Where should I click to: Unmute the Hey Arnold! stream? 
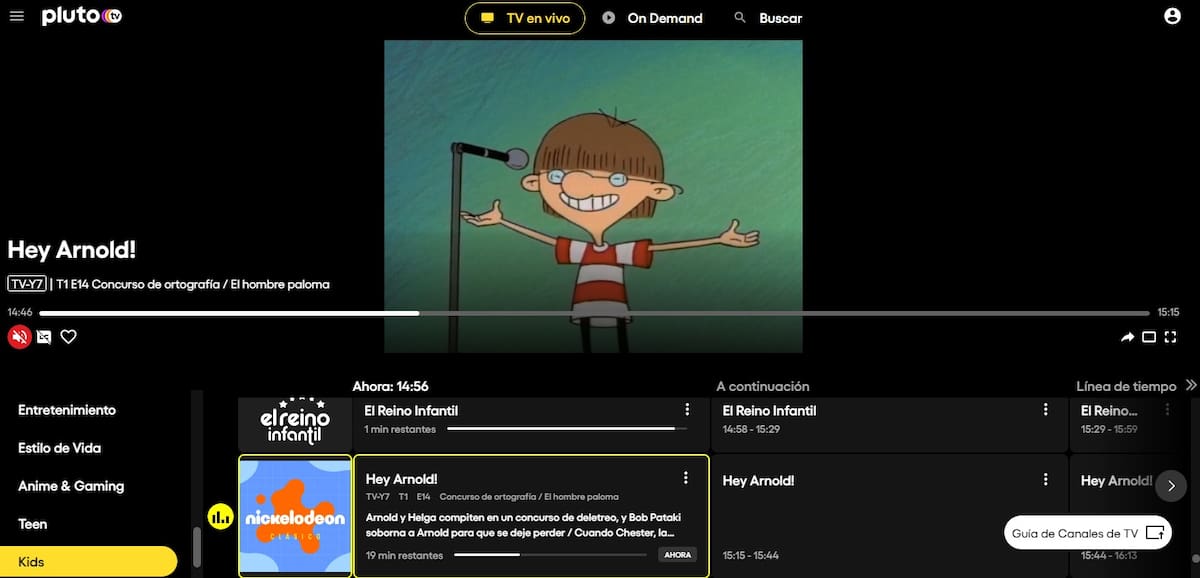(x=19, y=336)
